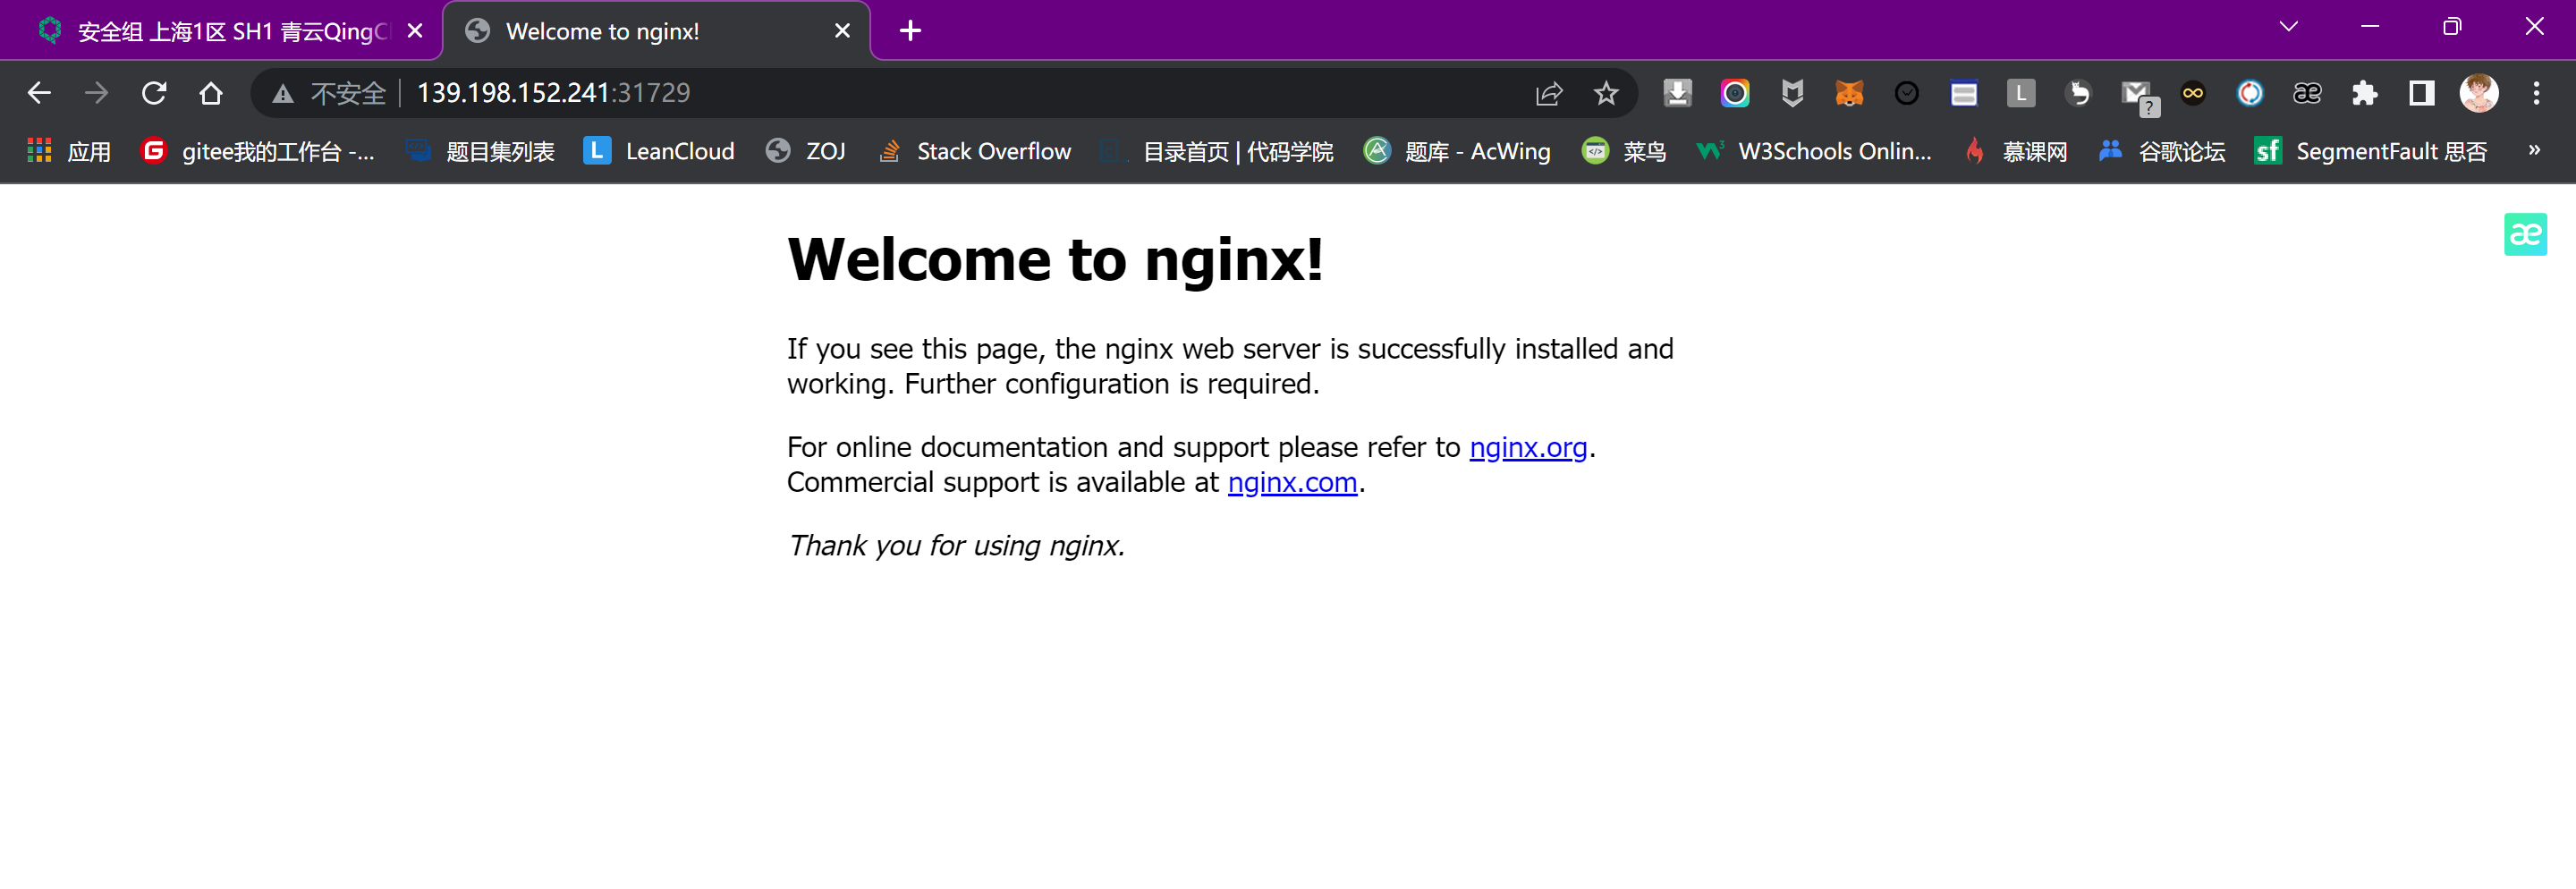The height and width of the screenshot is (889, 2576).
Task: Click the address bar showing 139.198.152.241:31729
Action: pyautogui.click(x=942, y=93)
